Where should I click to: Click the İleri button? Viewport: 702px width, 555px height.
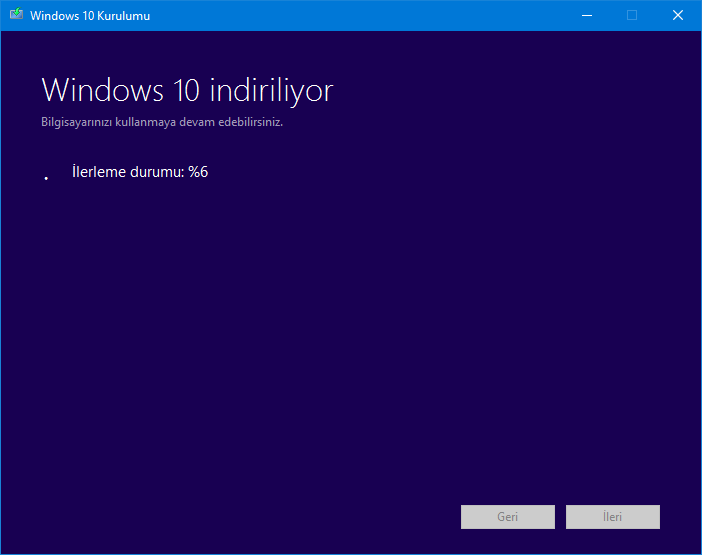click(612, 517)
